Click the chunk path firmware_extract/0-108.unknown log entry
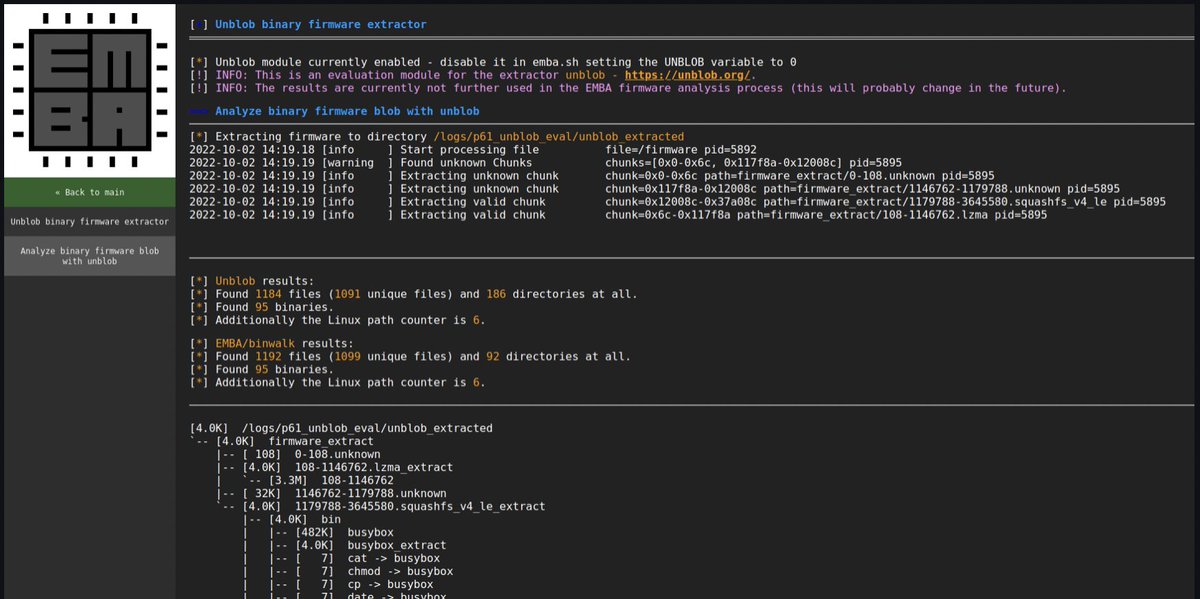The width and height of the screenshot is (1200, 599). [592, 176]
